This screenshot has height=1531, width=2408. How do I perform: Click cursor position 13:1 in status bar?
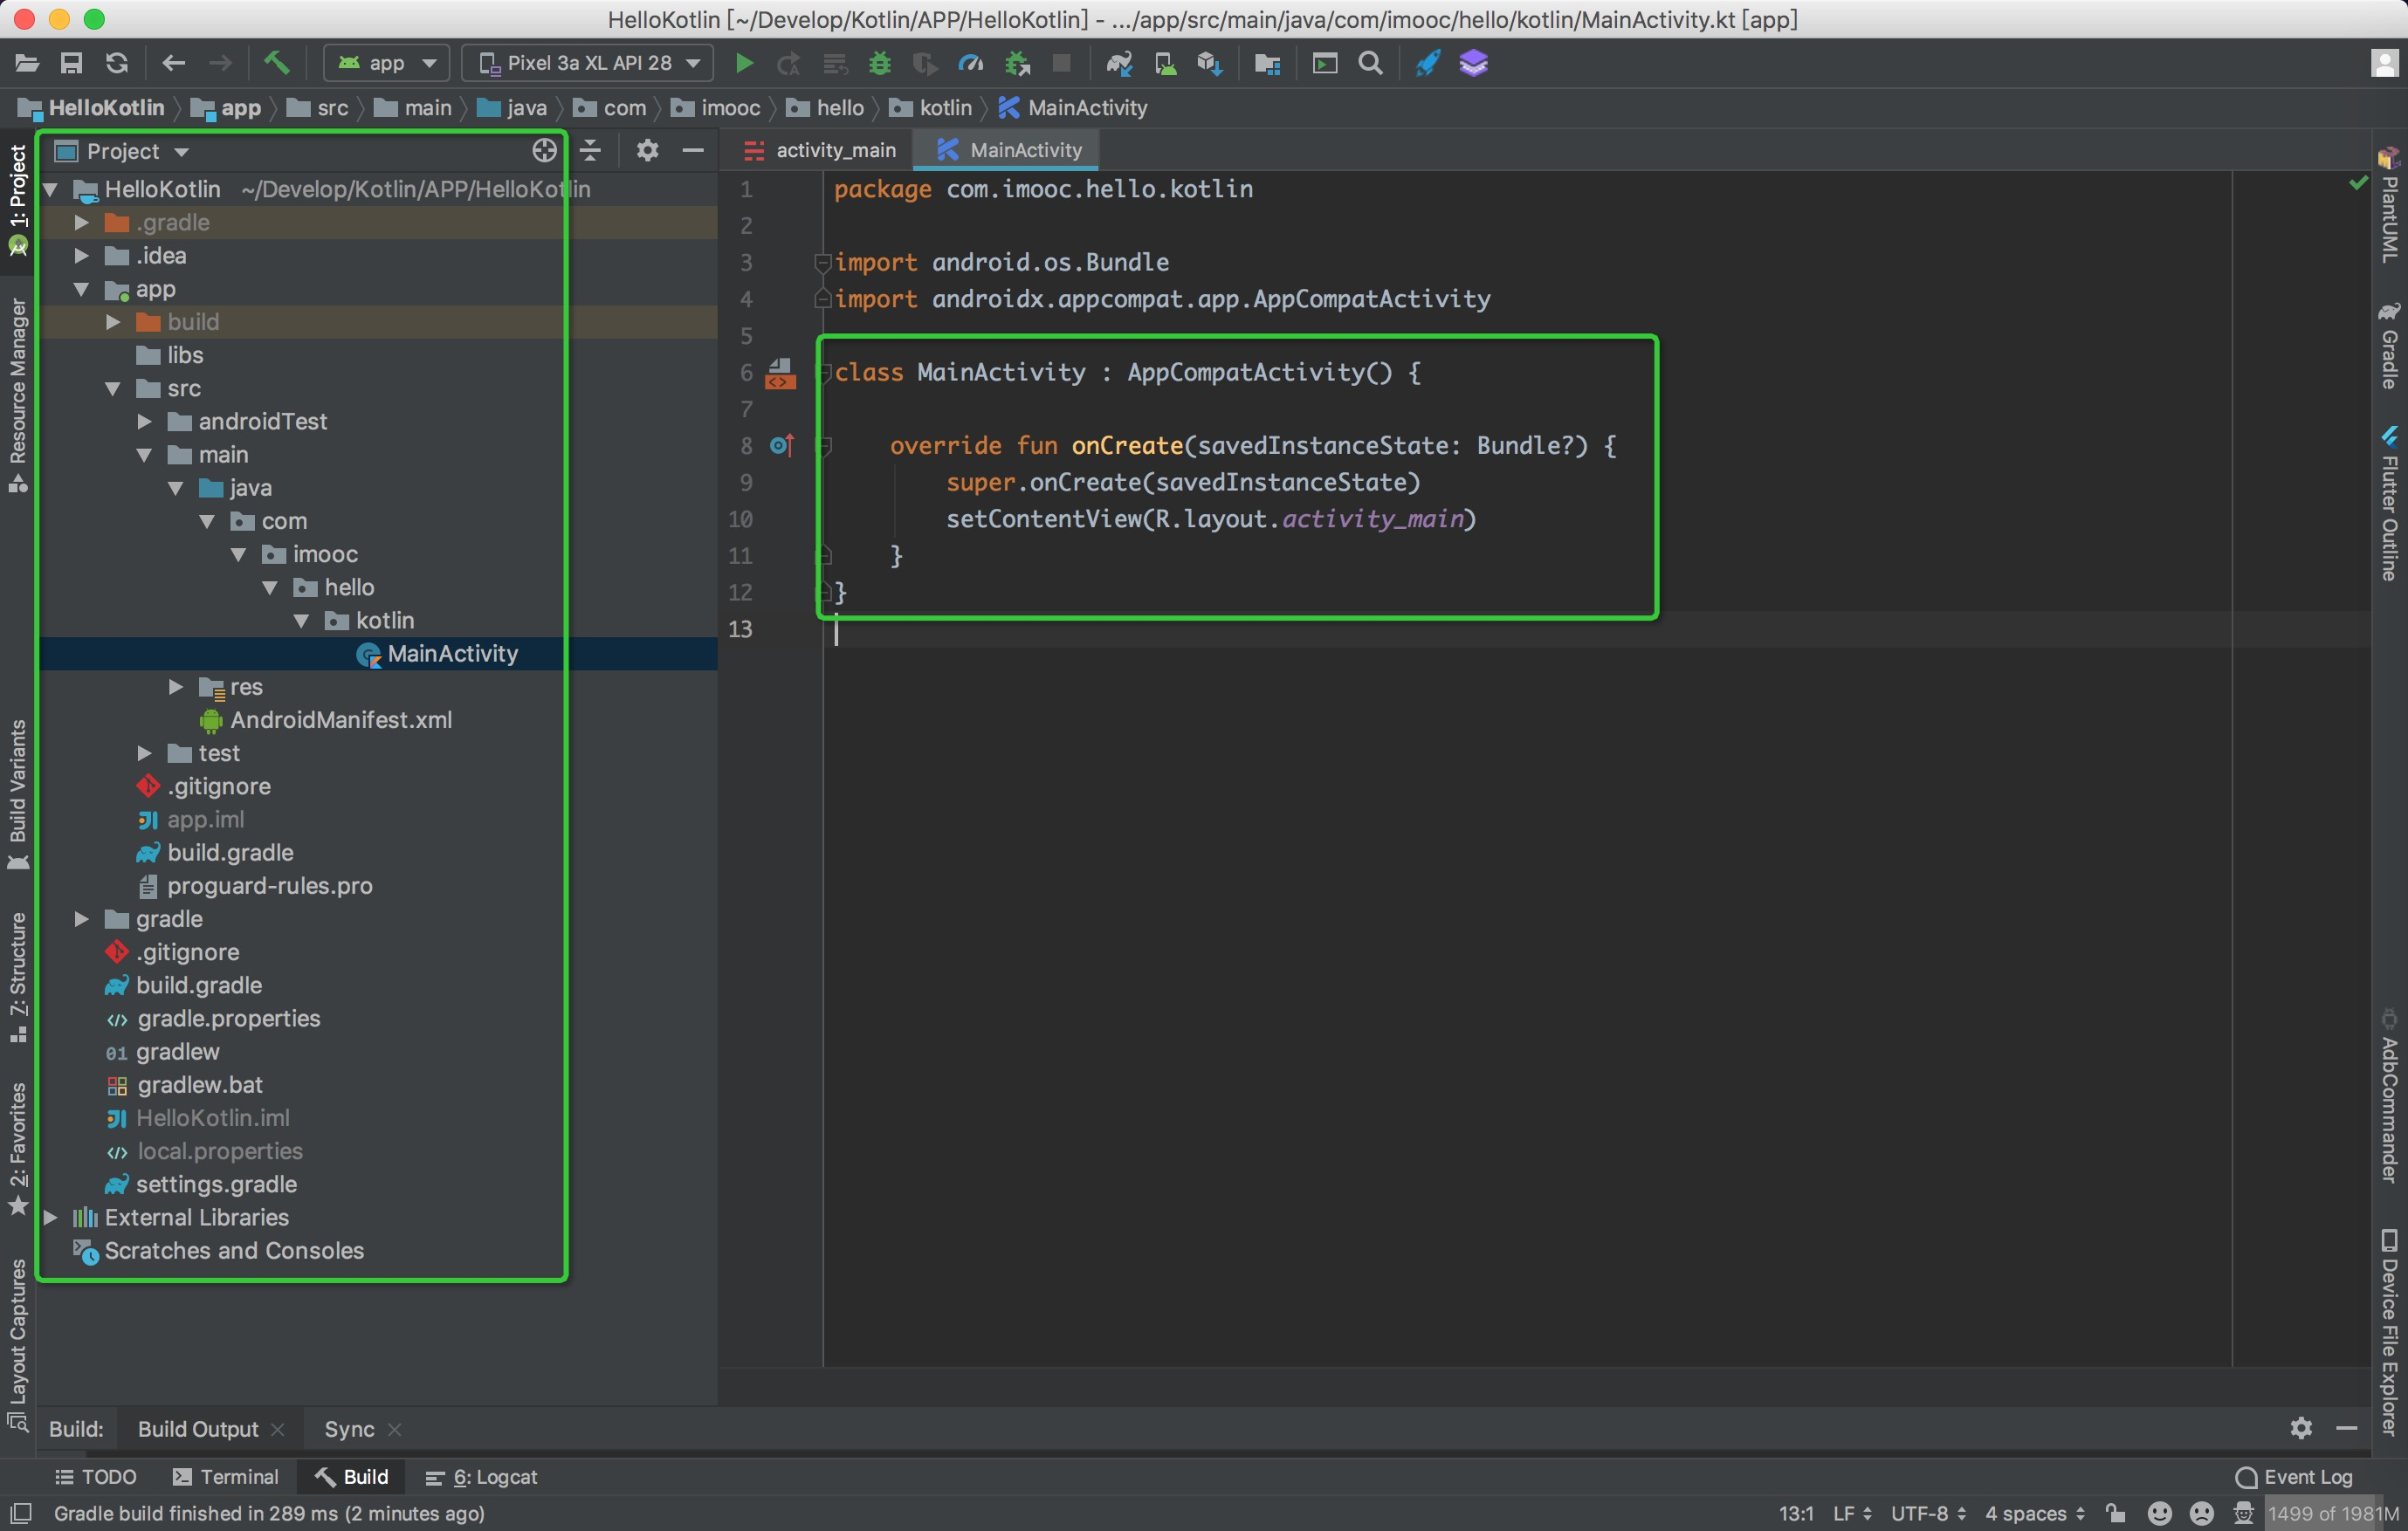tap(1796, 1514)
